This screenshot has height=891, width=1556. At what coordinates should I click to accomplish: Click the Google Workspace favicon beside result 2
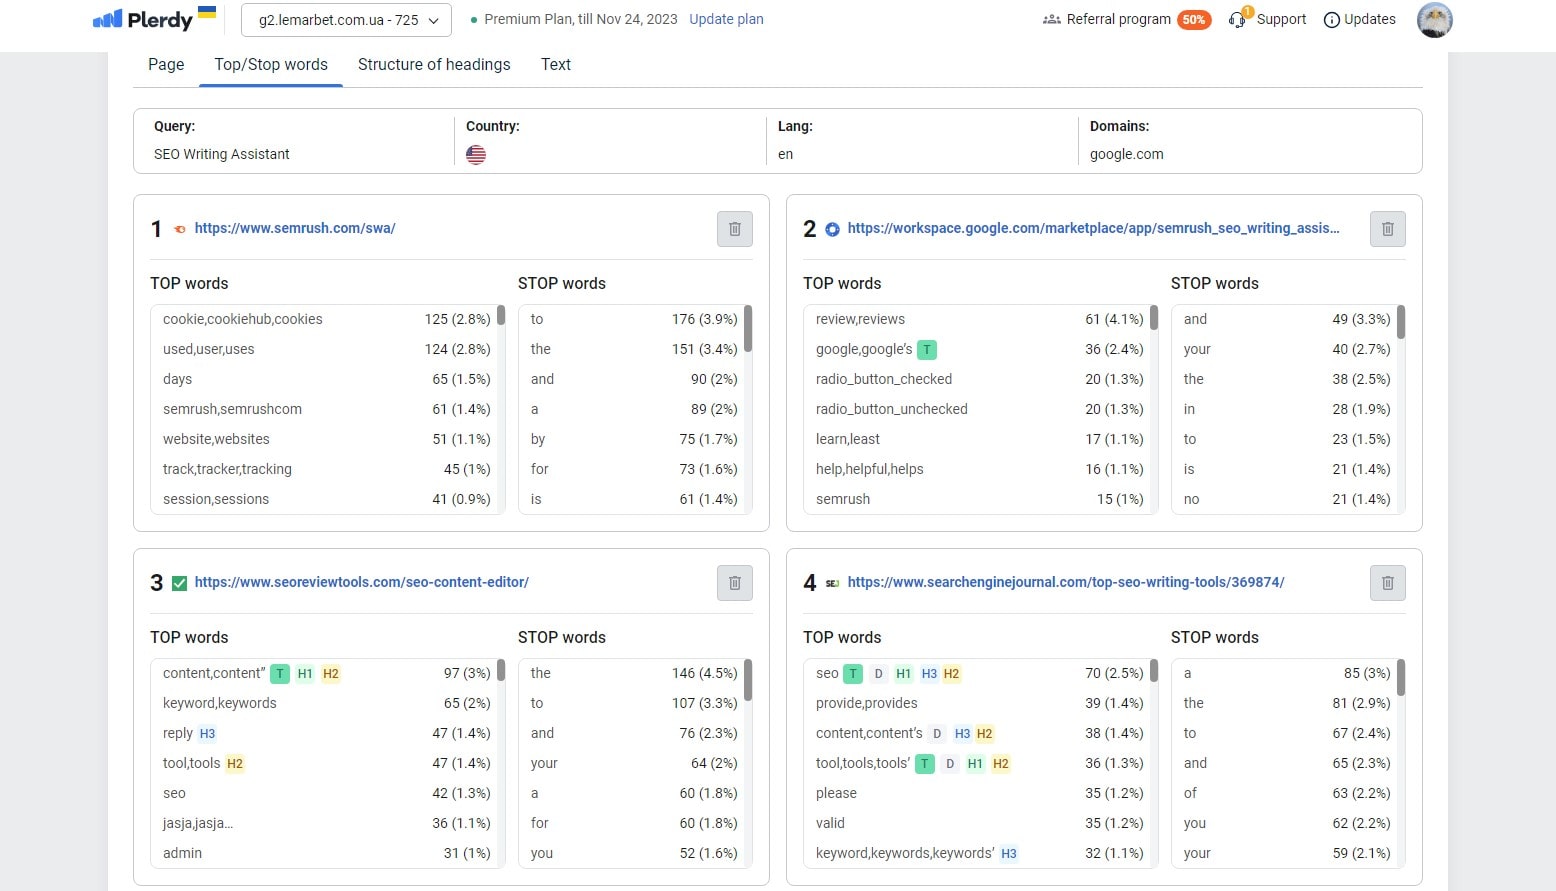832,229
